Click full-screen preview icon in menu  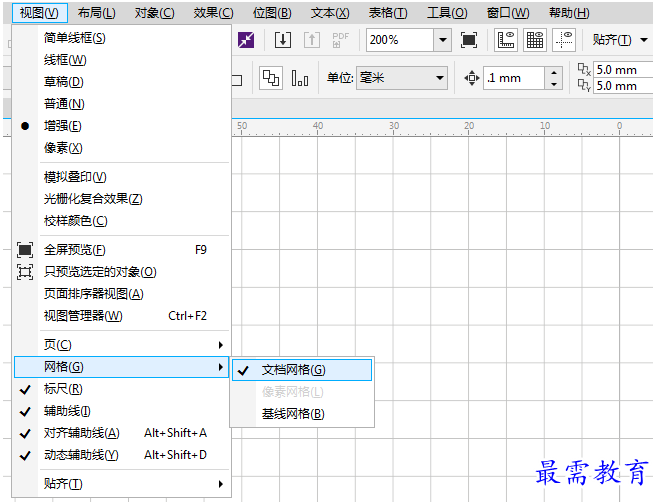25,250
